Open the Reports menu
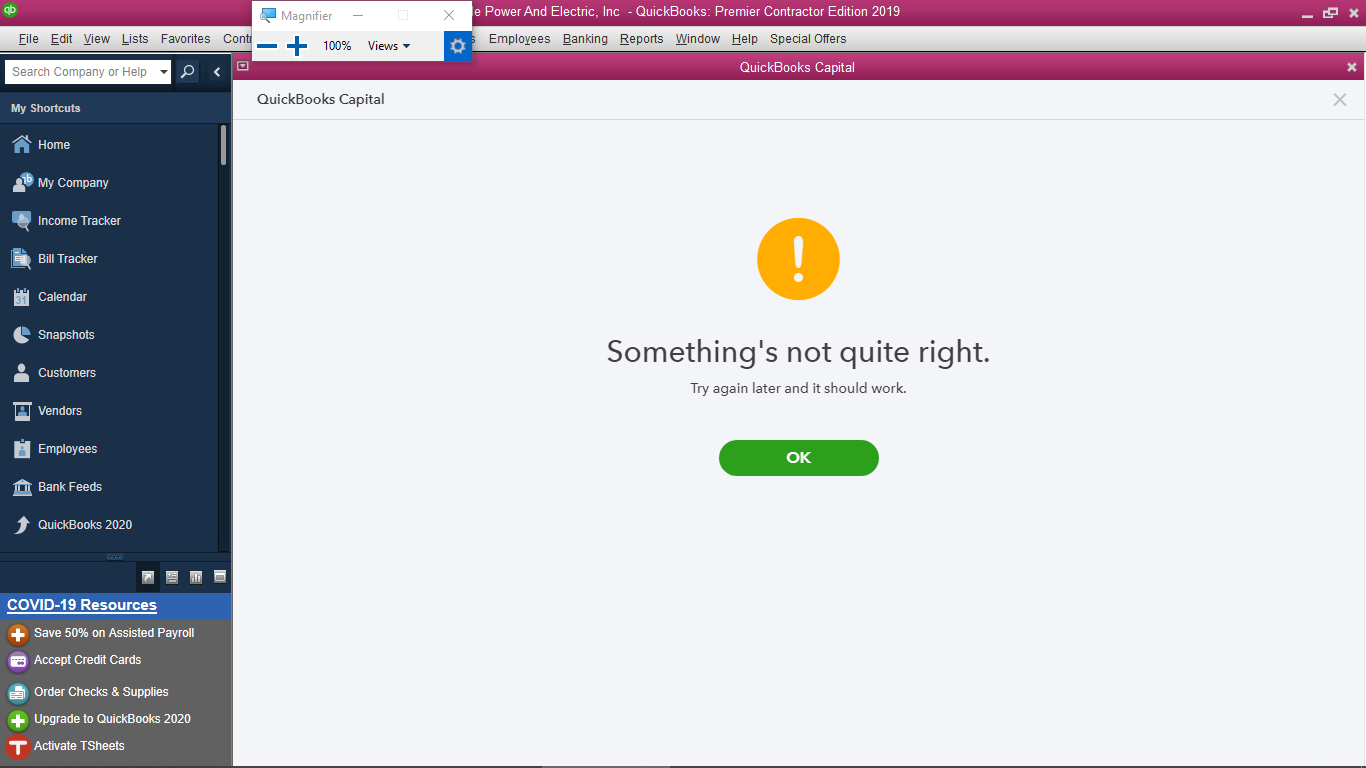 point(642,39)
